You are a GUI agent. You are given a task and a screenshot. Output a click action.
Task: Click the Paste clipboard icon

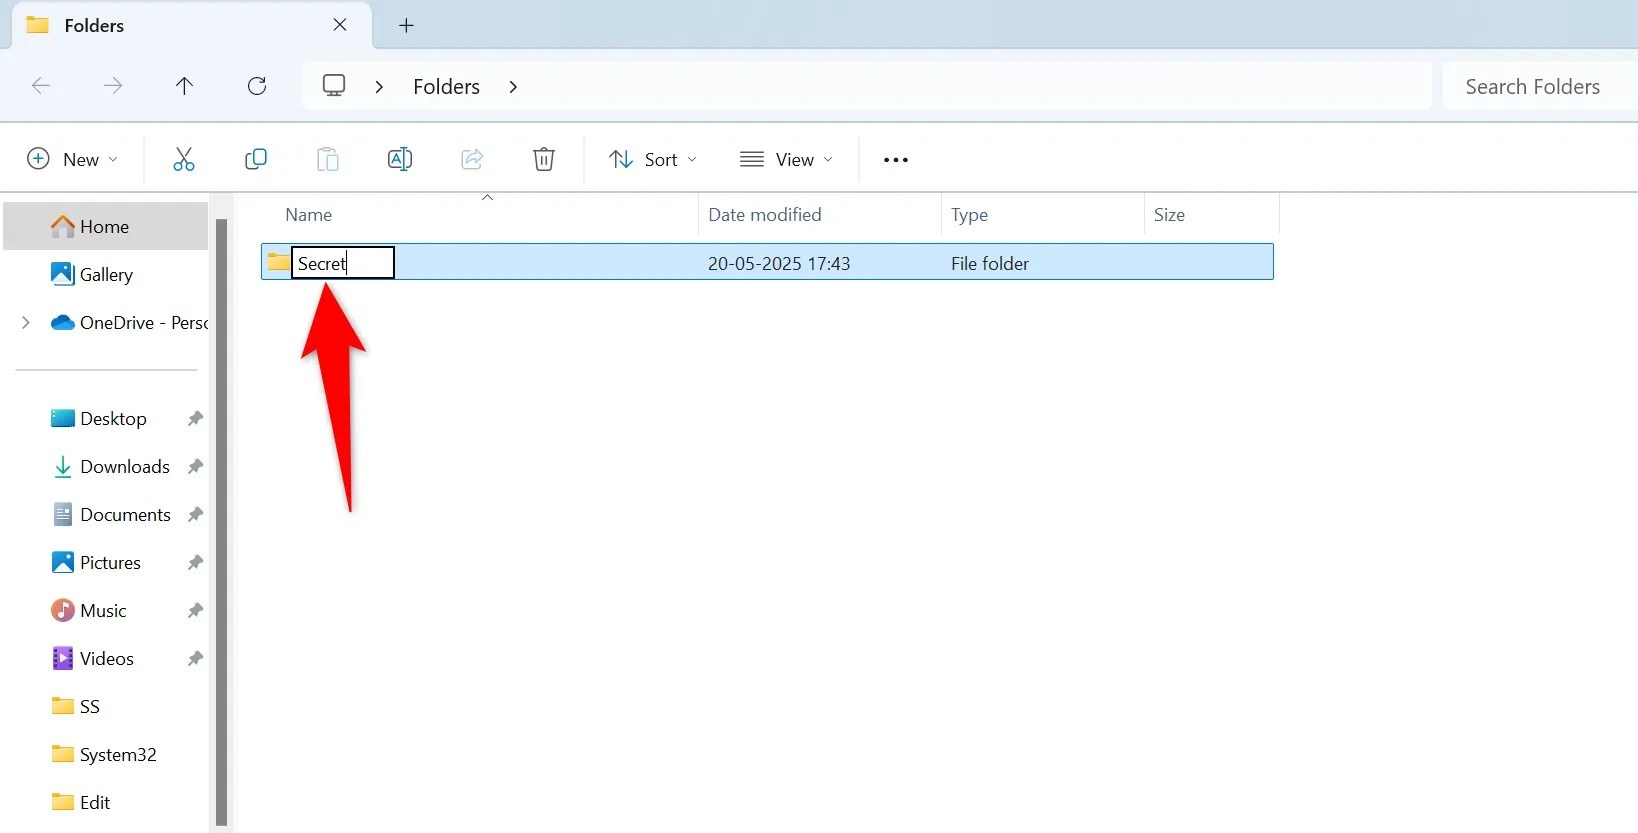point(328,160)
